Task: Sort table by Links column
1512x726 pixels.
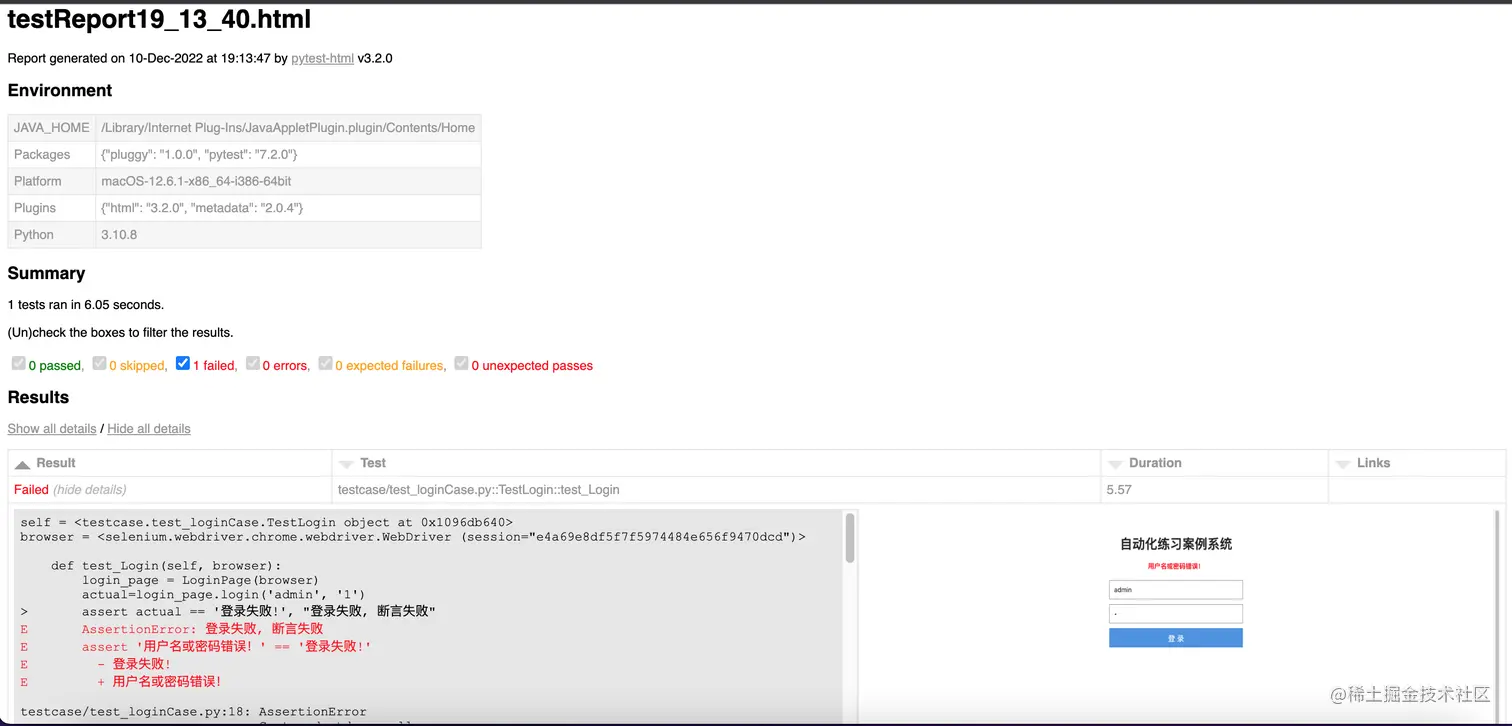Action: [x=1417, y=463]
